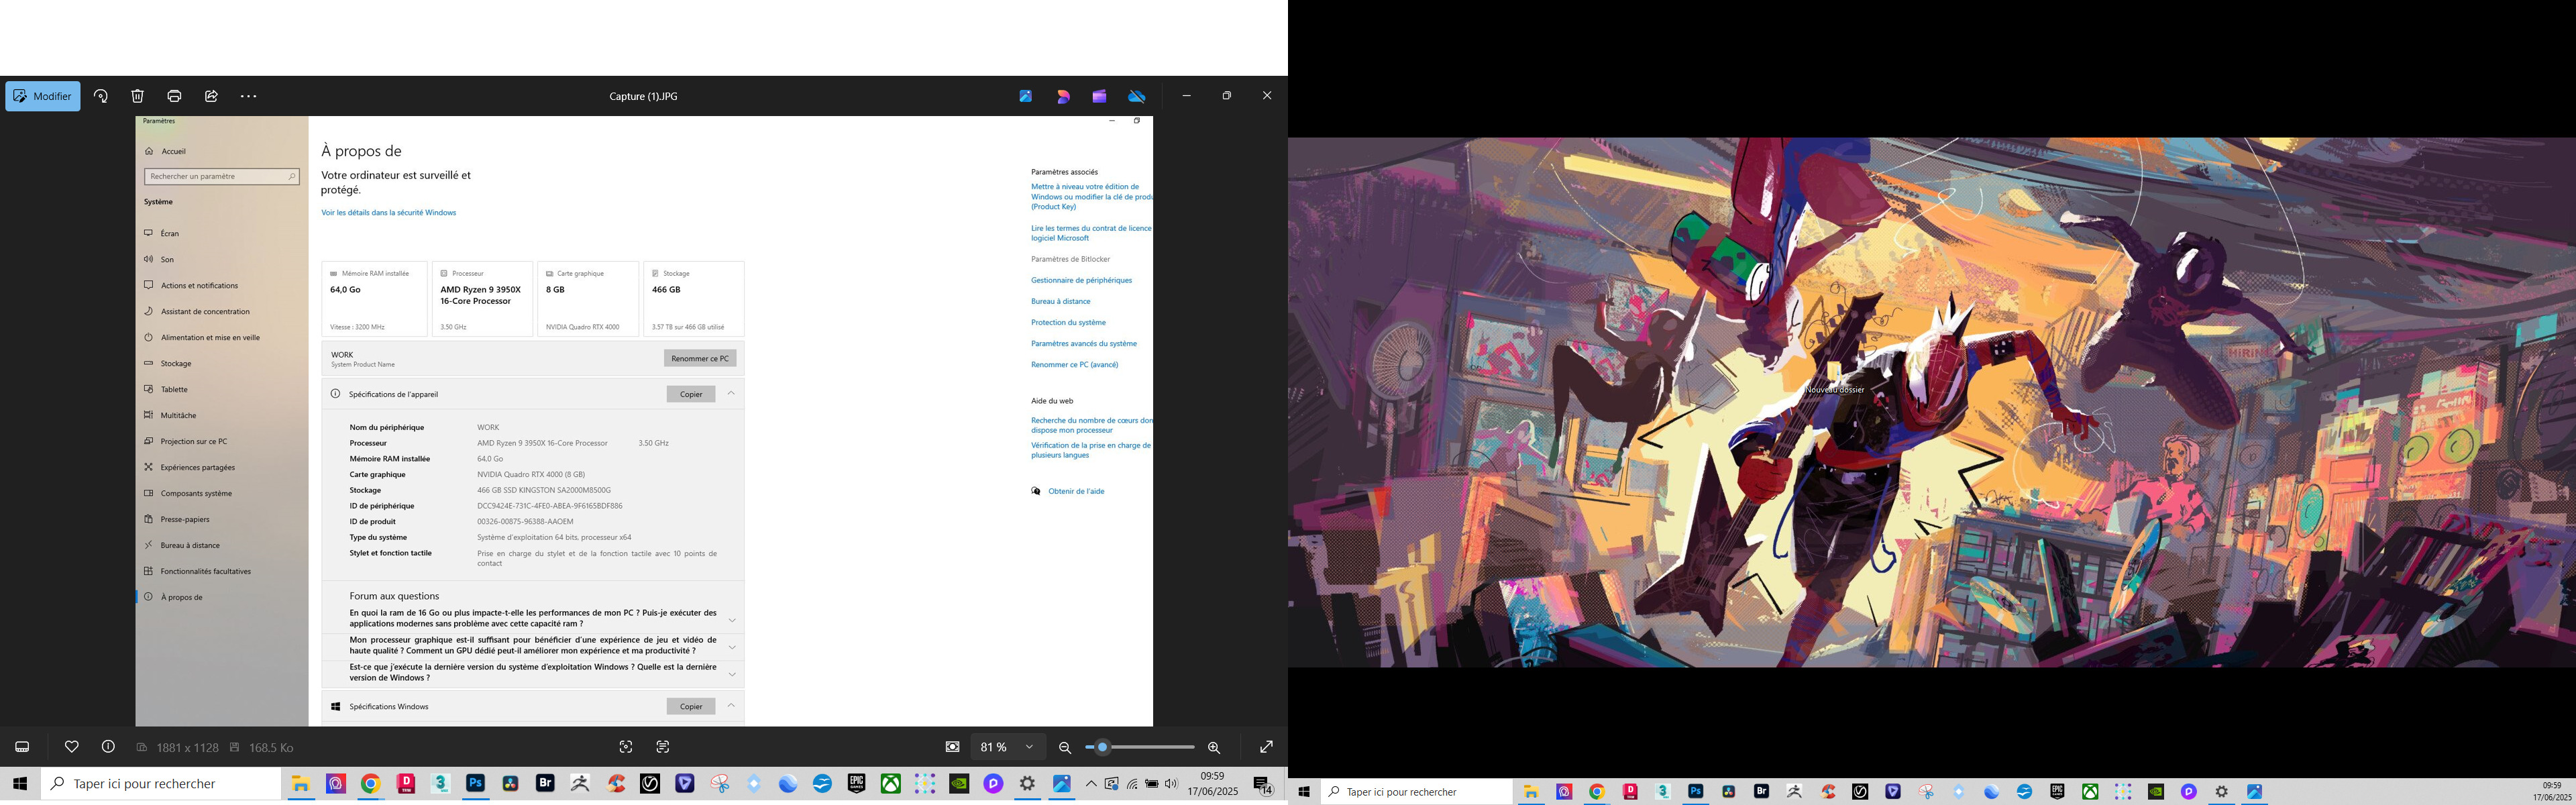Open the three-dots more options menu
Screen dimensions: 2576x805
tap(249, 96)
